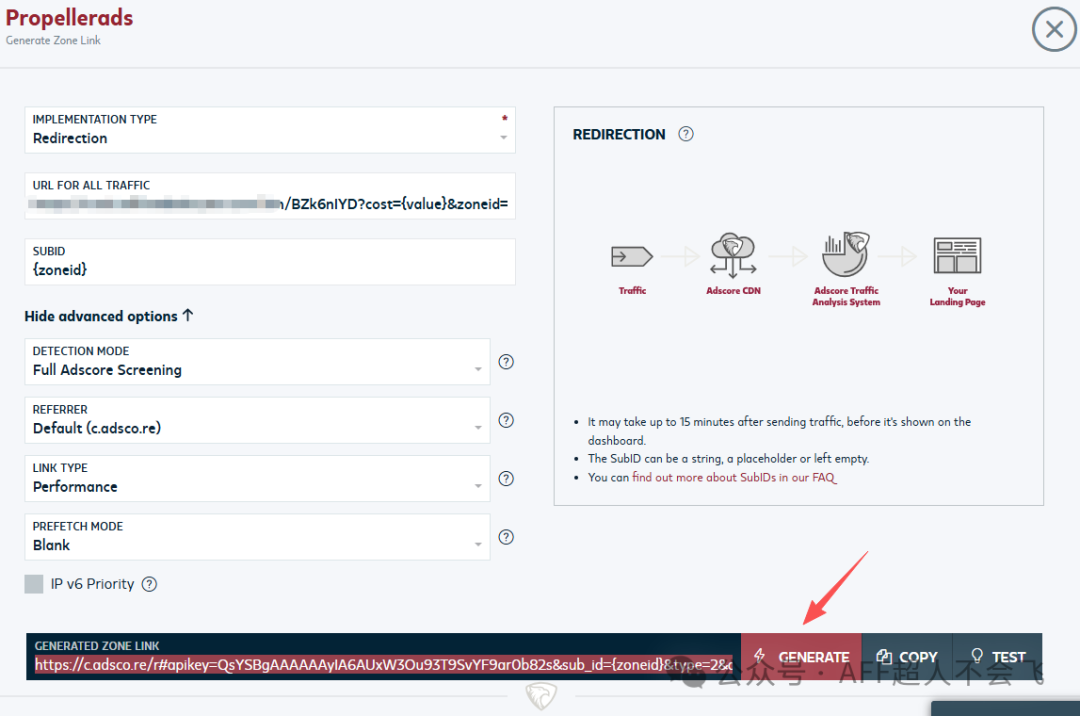Click the TEST button
Viewport: 1080px width, 716px height.
click(998, 657)
